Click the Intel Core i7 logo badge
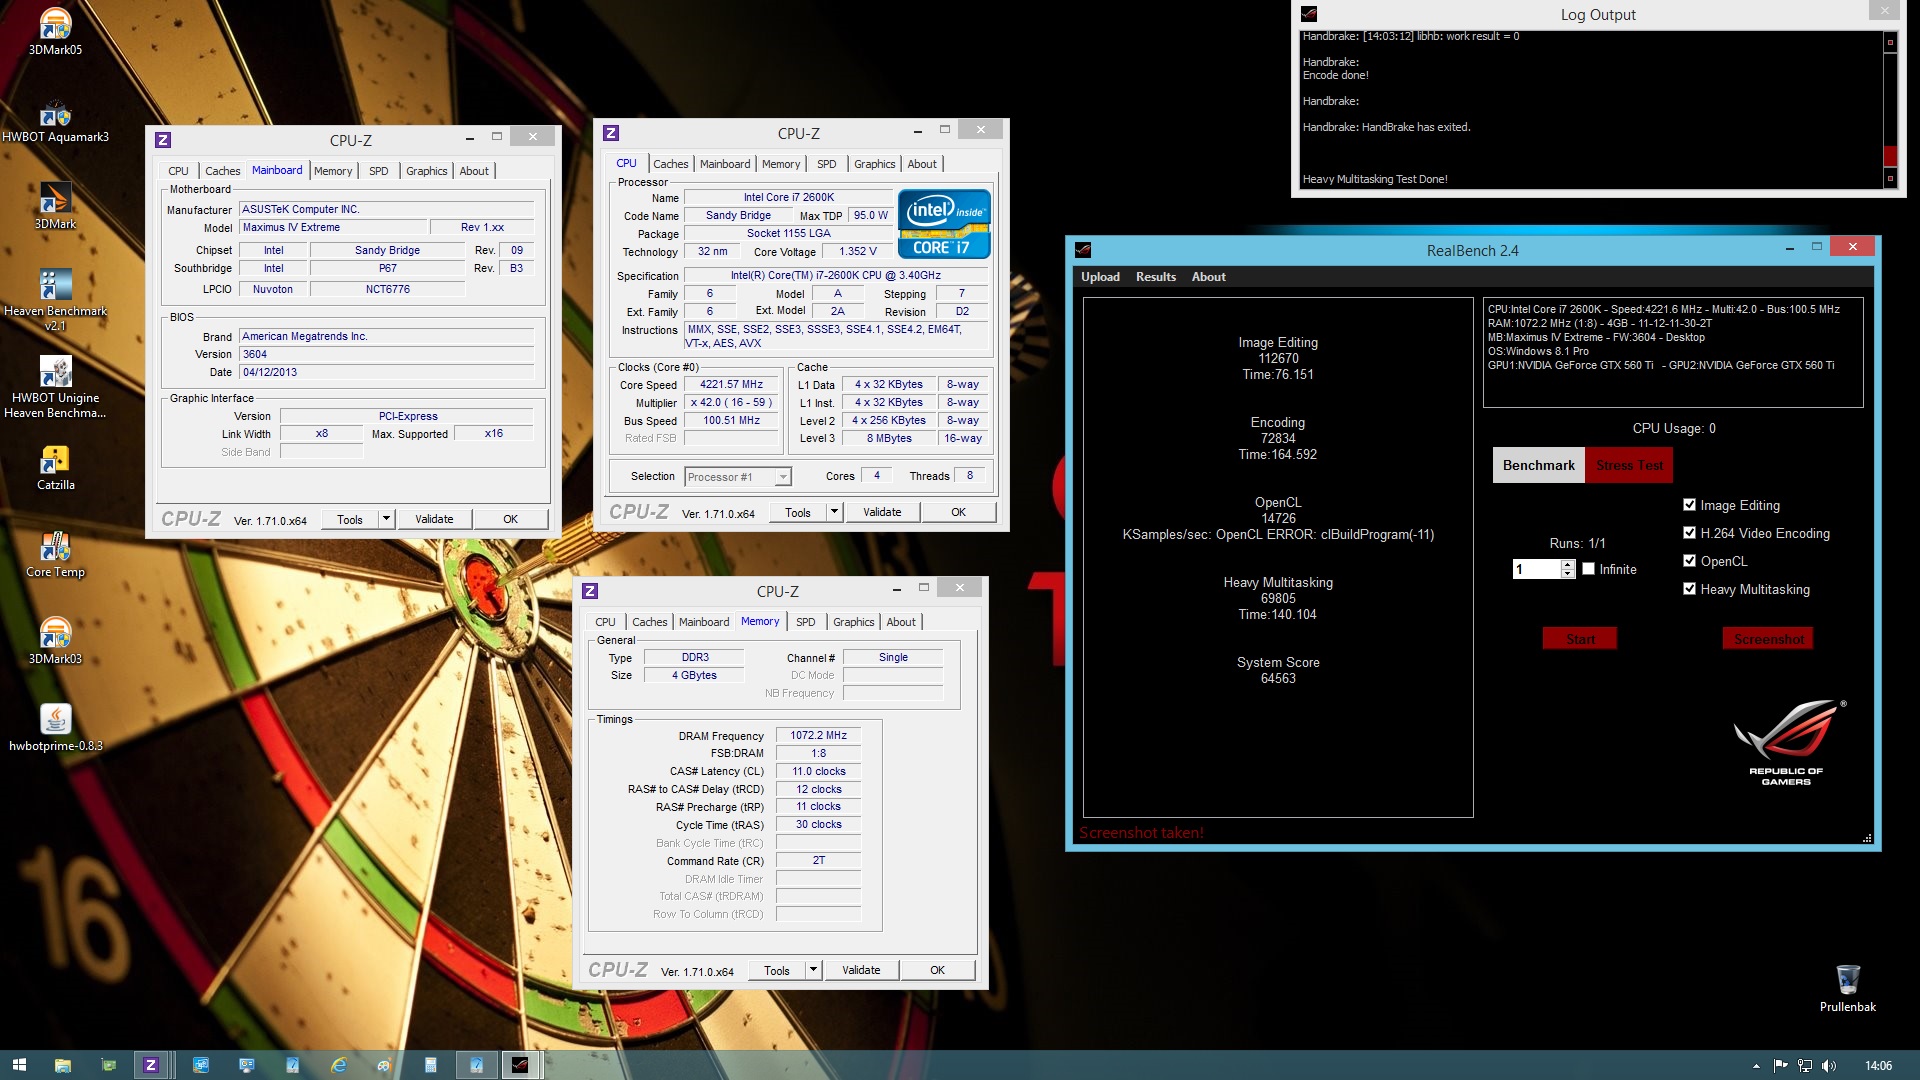This screenshot has width=1920, height=1080. (944, 224)
